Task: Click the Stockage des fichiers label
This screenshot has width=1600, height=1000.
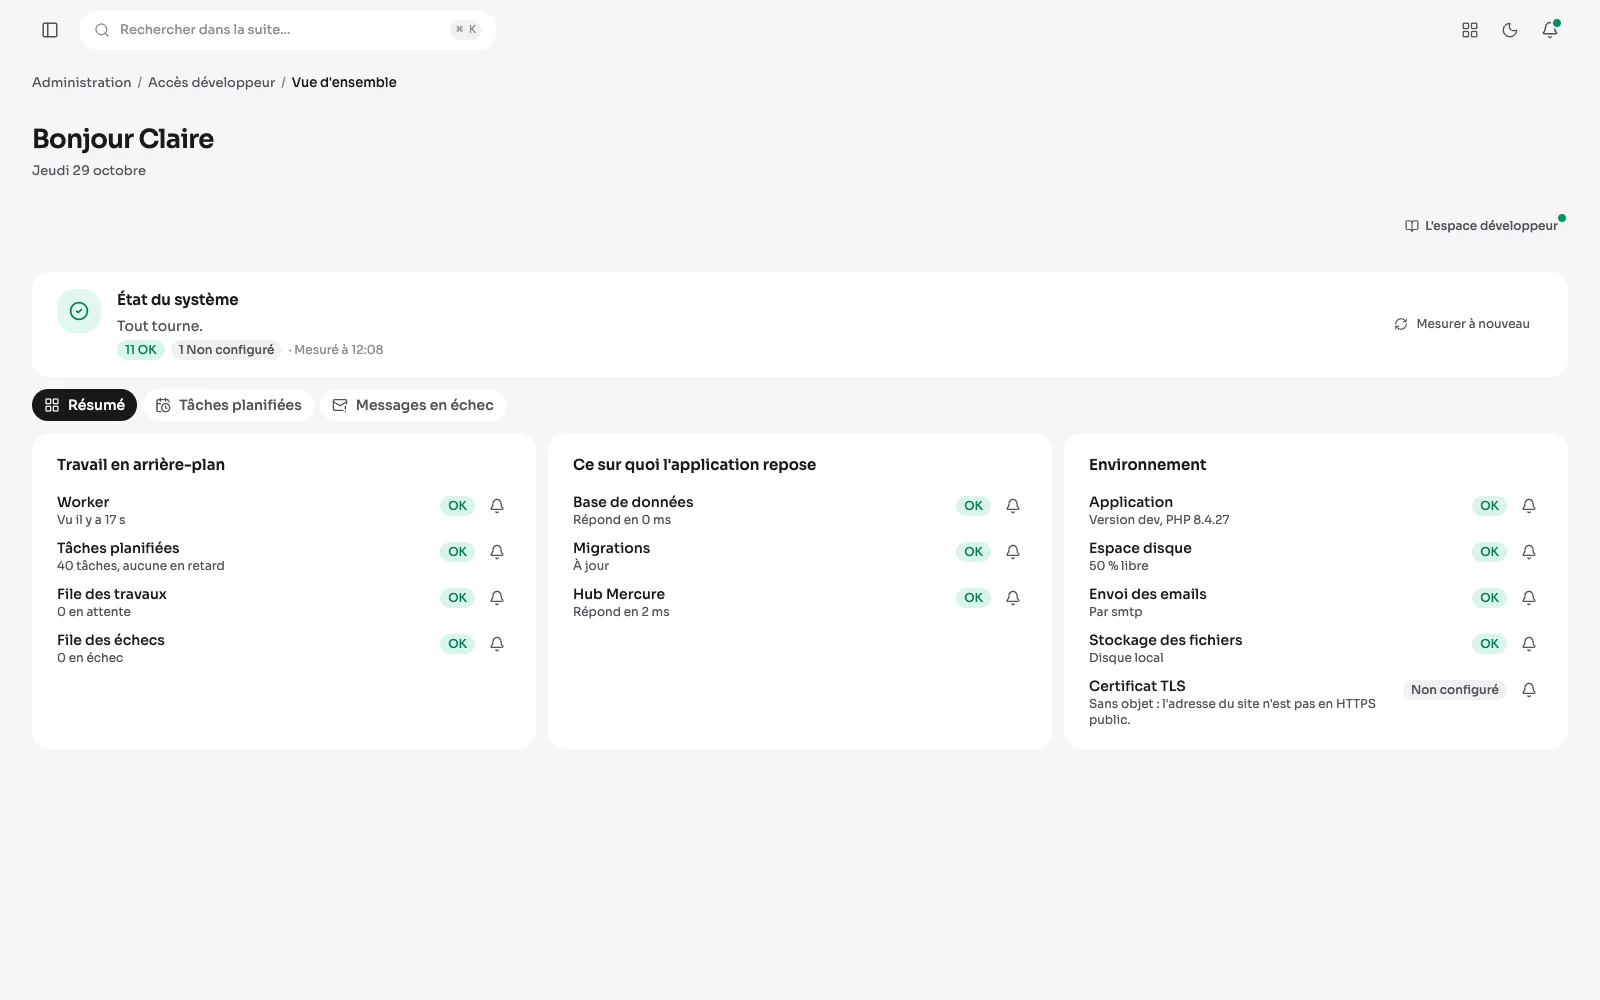Action: (1166, 640)
